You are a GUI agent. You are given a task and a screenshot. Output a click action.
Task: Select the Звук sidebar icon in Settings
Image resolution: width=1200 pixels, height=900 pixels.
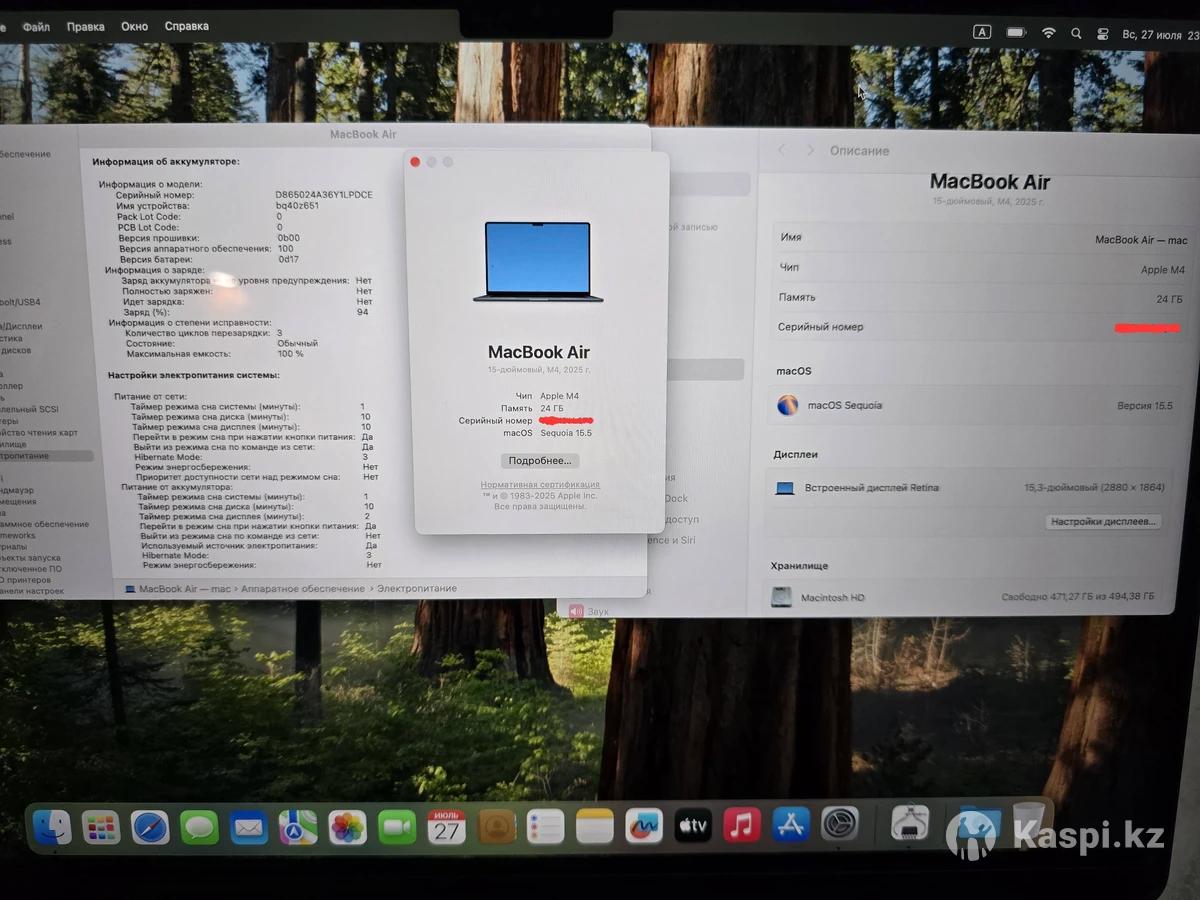click(576, 611)
